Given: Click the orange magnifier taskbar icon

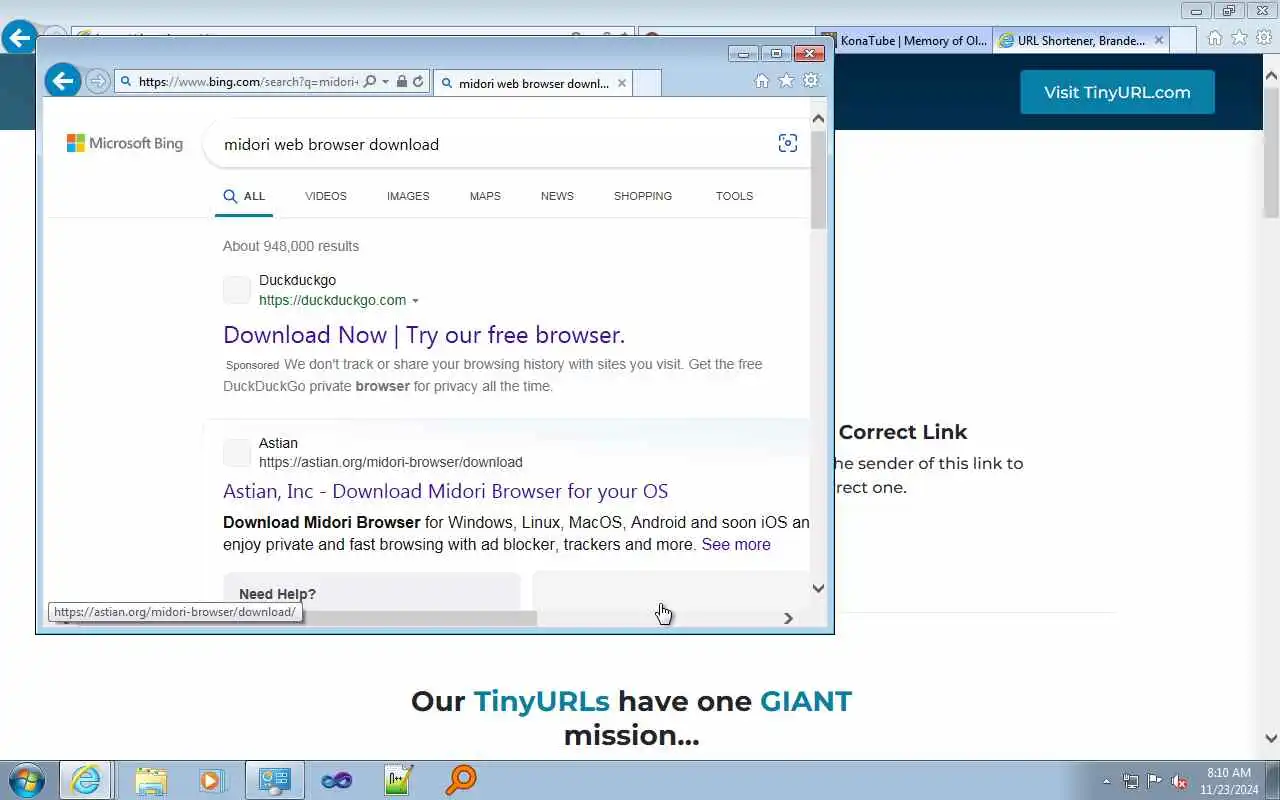Looking at the screenshot, I should (x=461, y=779).
